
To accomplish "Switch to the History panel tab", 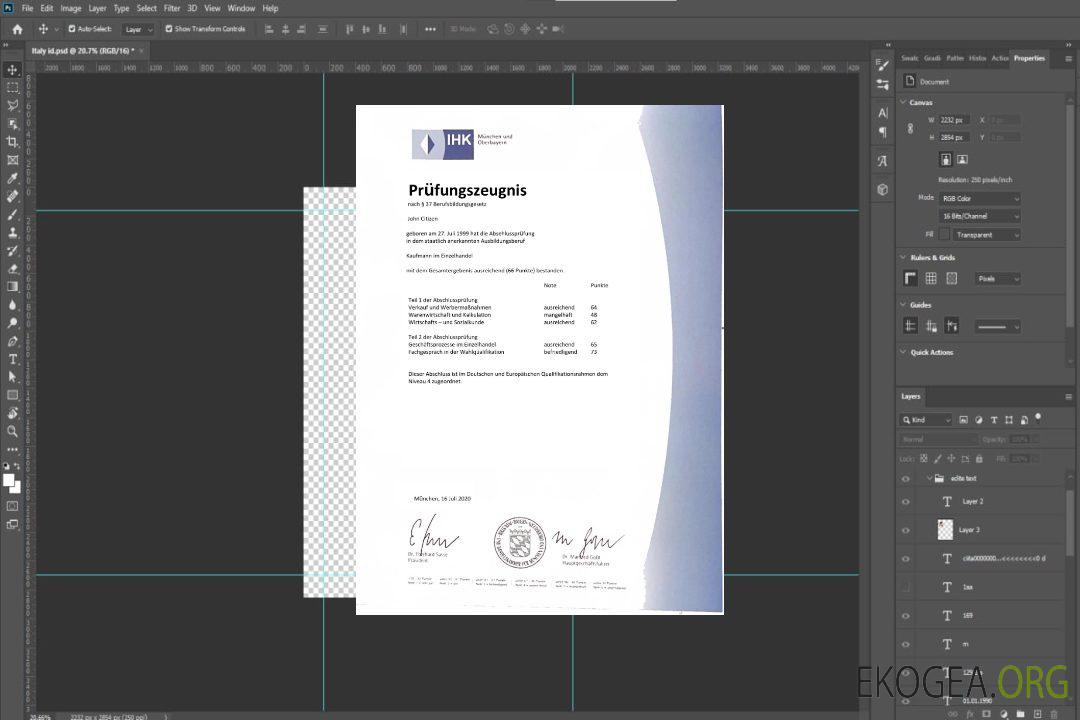I will click(977, 59).
